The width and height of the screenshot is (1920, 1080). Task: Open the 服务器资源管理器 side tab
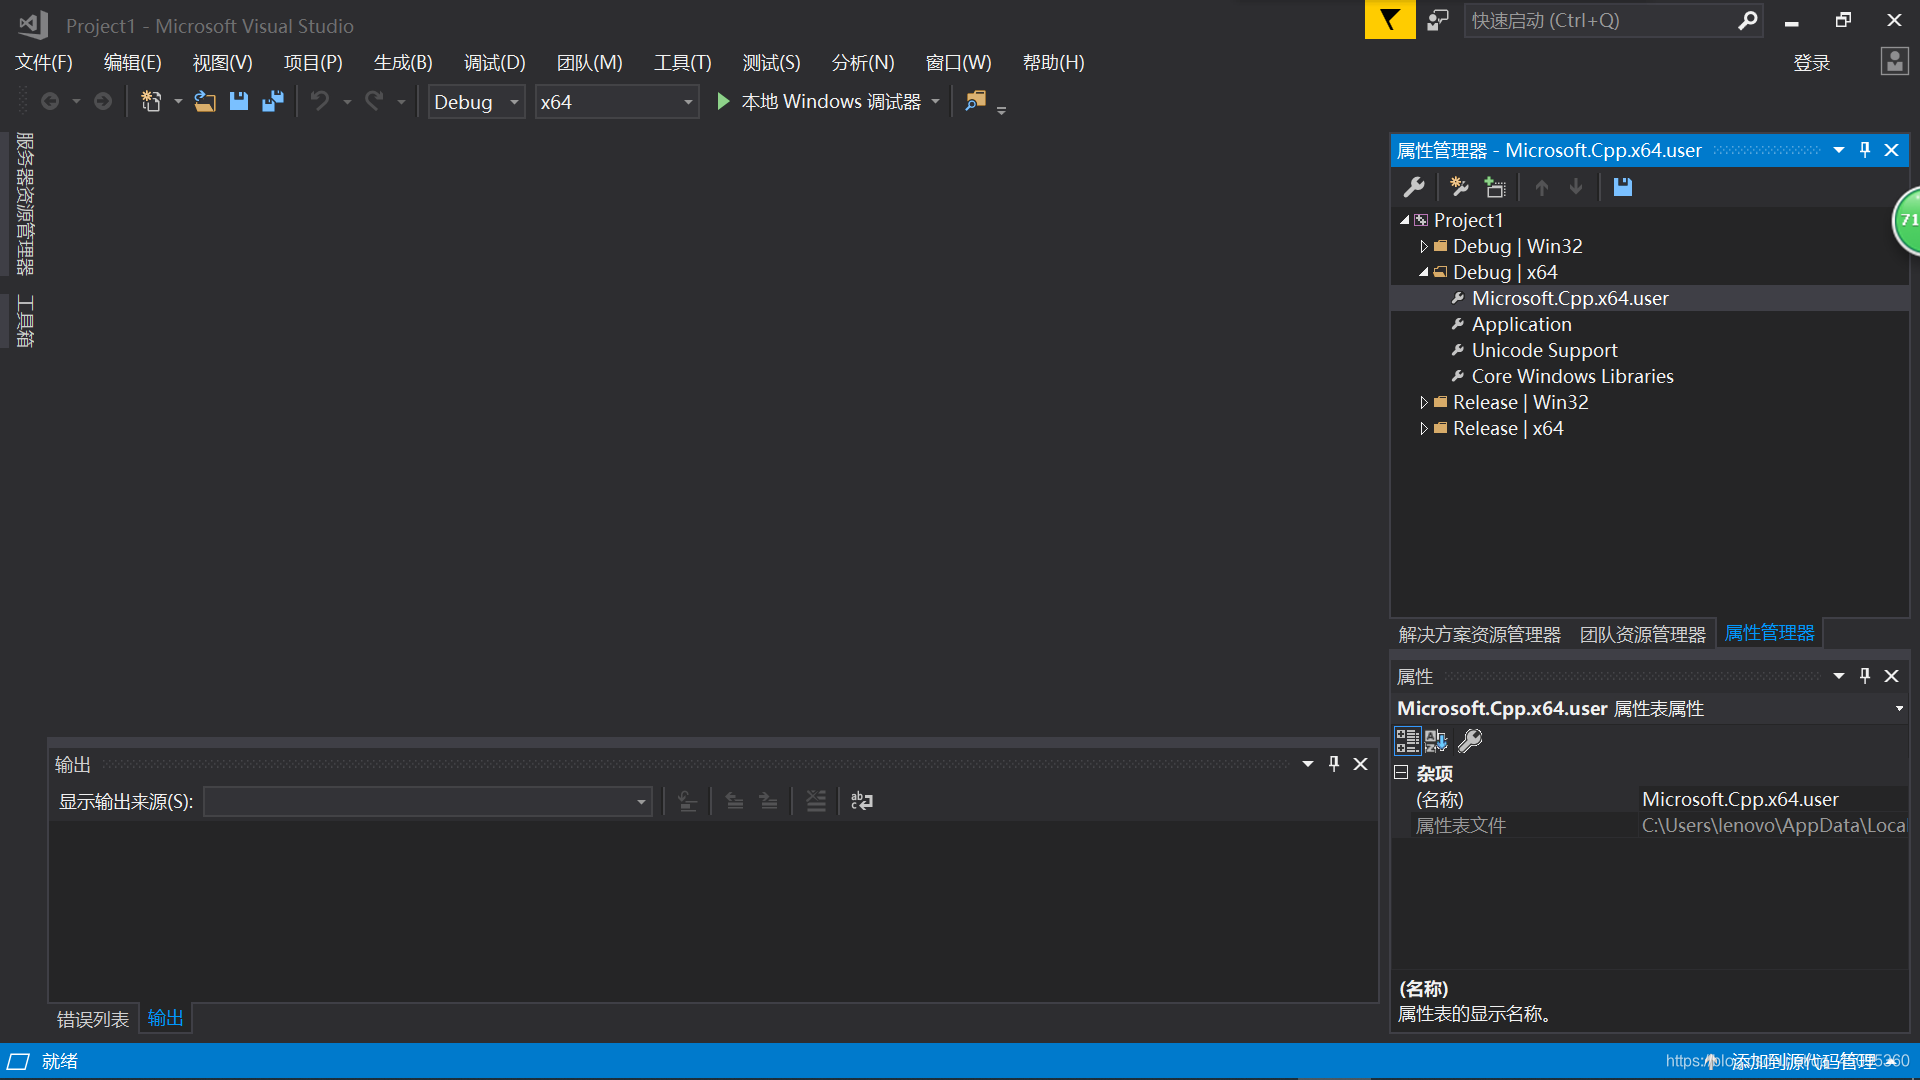(x=25, y=203)
